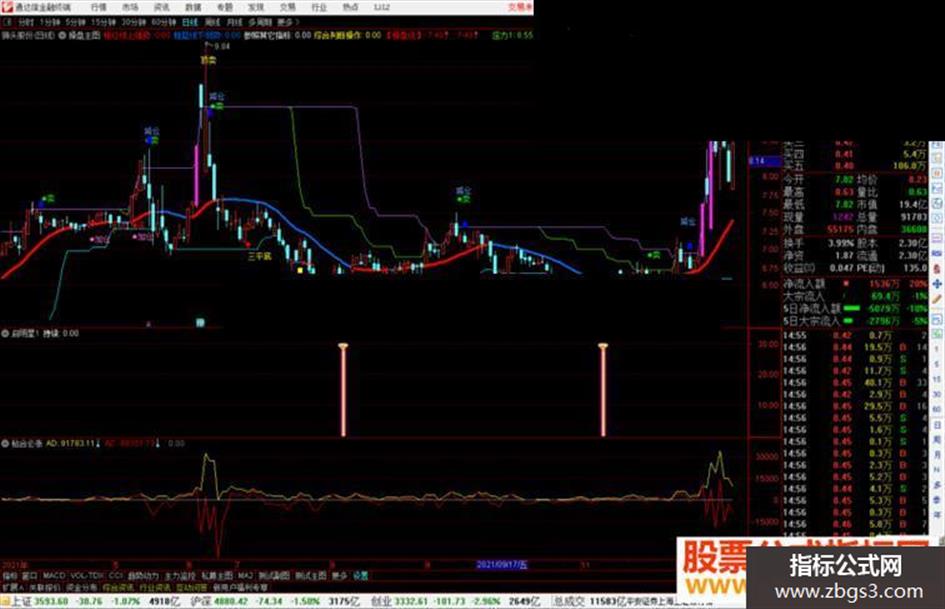Apply the 趋势动力 indicator
Viewport: 945px width, 609px height.
[143, 576]
